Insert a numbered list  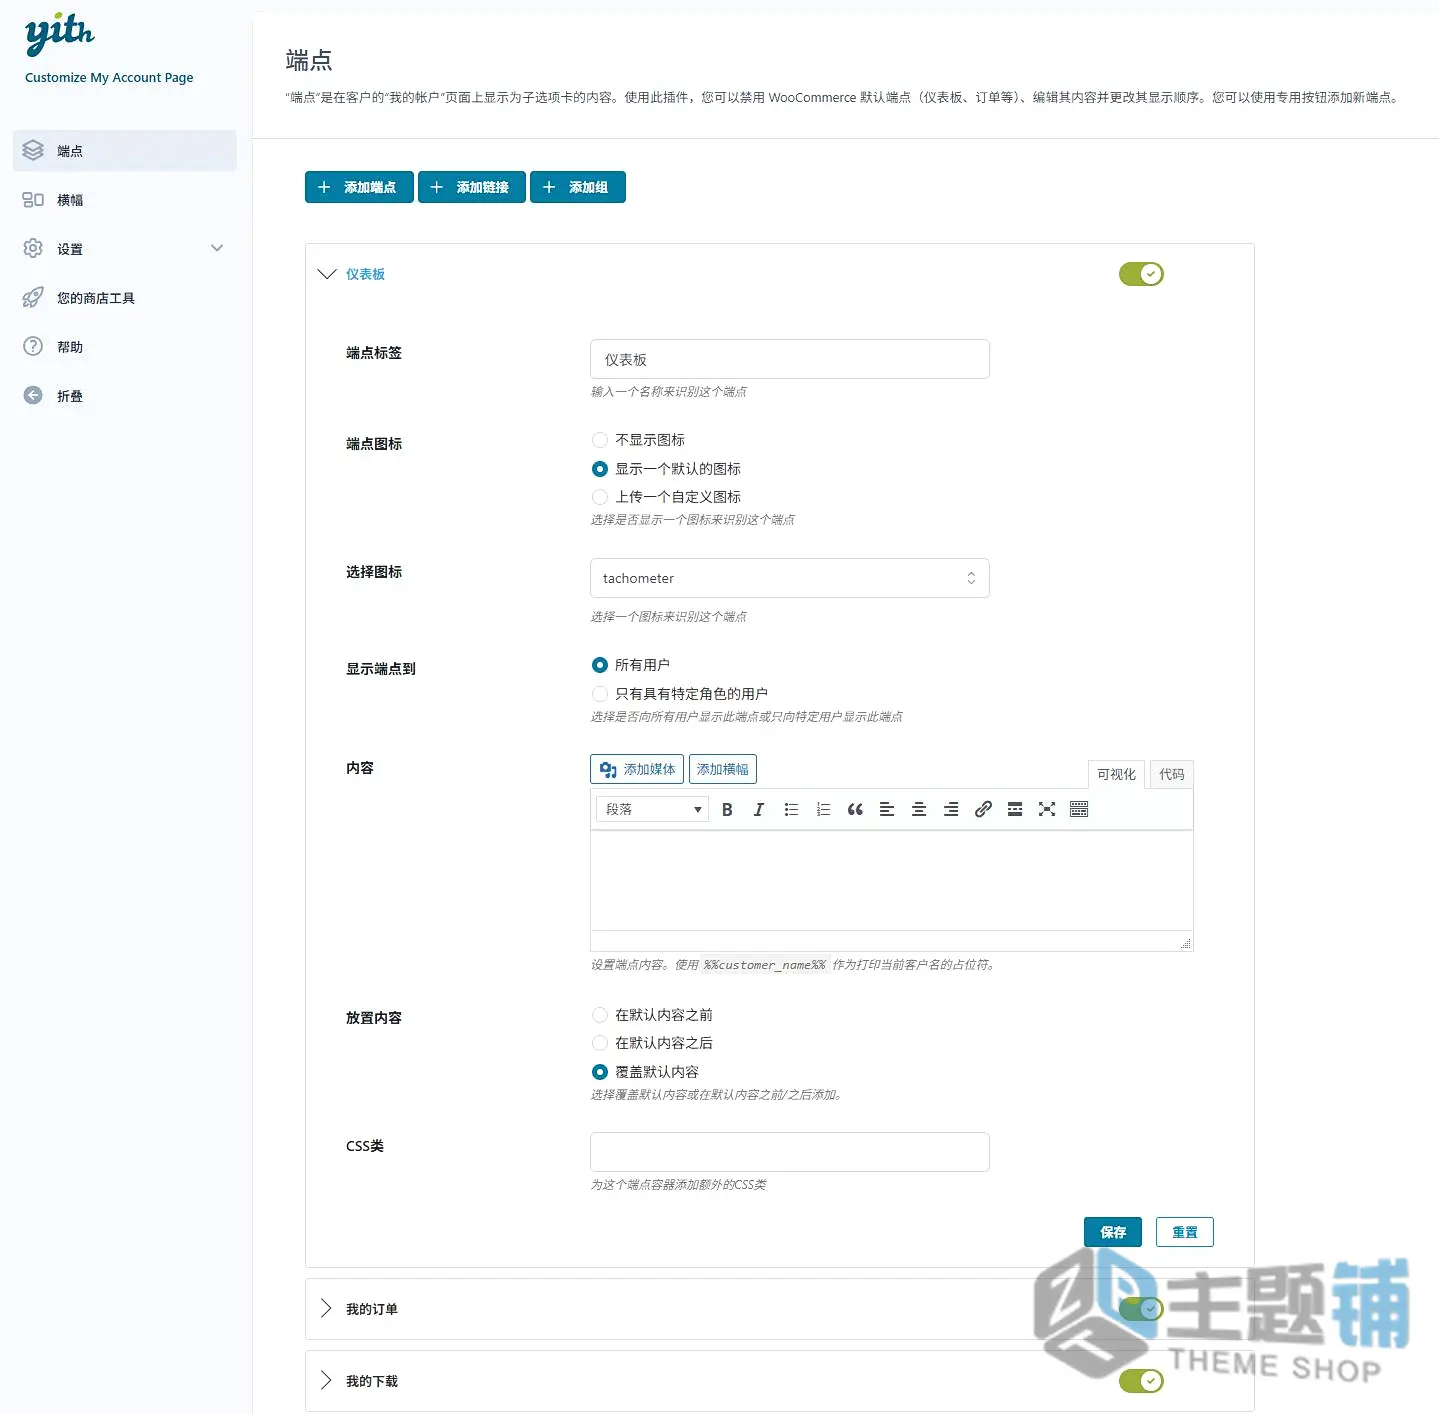click(823, 809)
